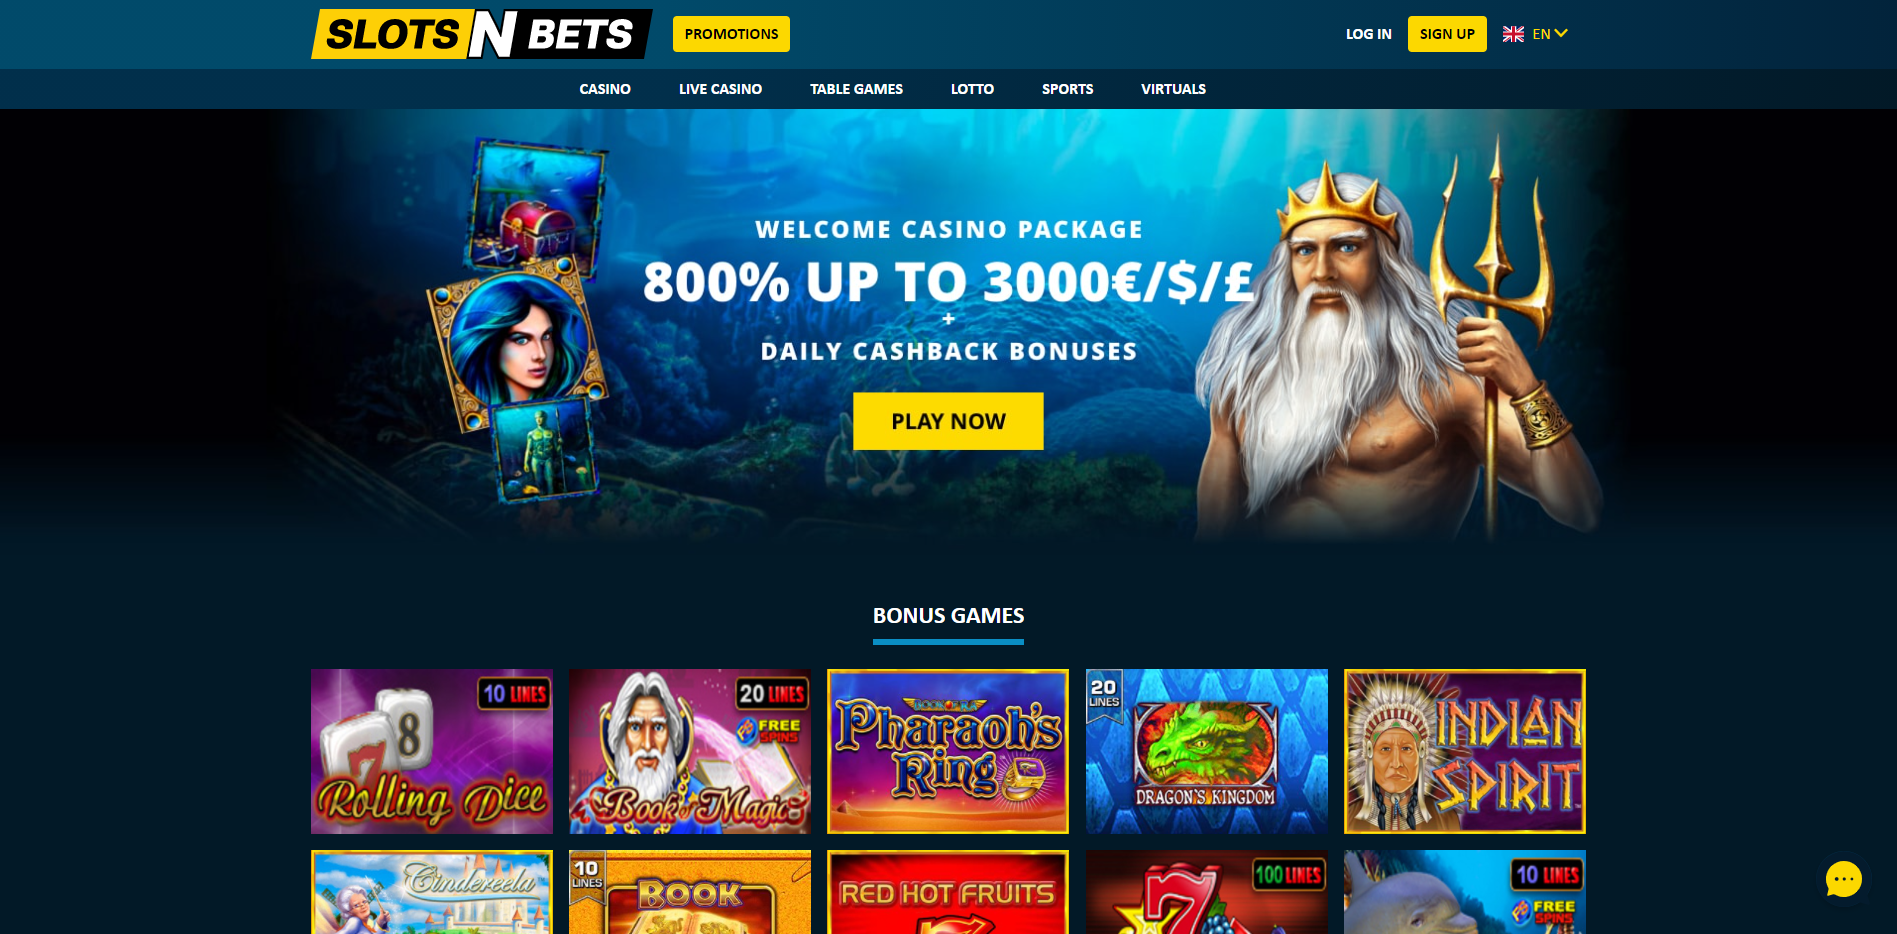Viewport: 1897px width, 934px height.
Task: Click the Play Now banner button
Action: point(948,421)
